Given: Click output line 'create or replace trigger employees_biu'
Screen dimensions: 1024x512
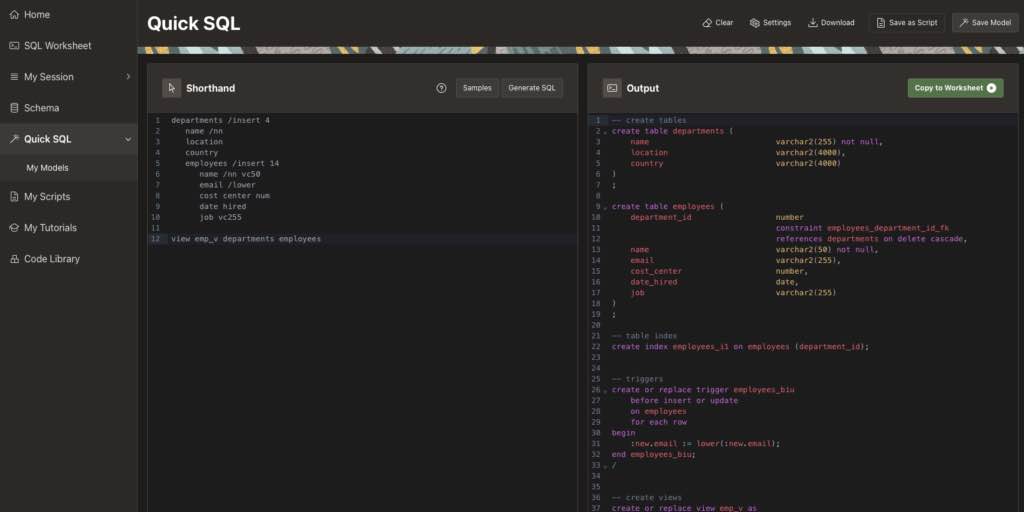Looking at the screenshot, I should pos(703,390).
